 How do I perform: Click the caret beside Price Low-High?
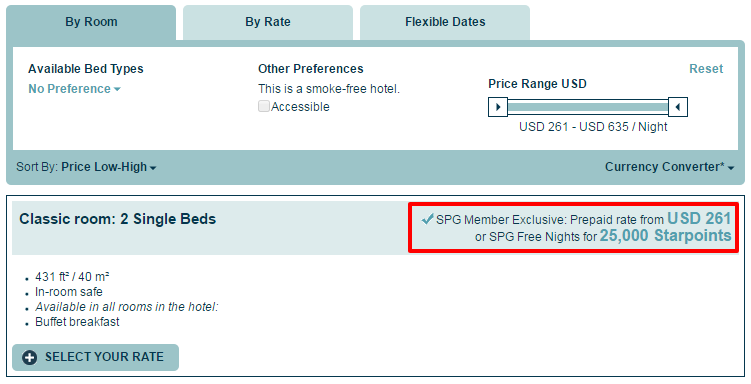[x=153, y=168]
